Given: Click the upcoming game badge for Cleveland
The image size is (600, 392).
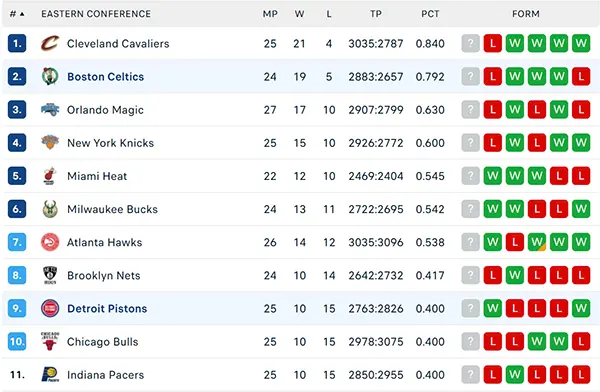Looking at the screenshot, I should coord(470,43).
